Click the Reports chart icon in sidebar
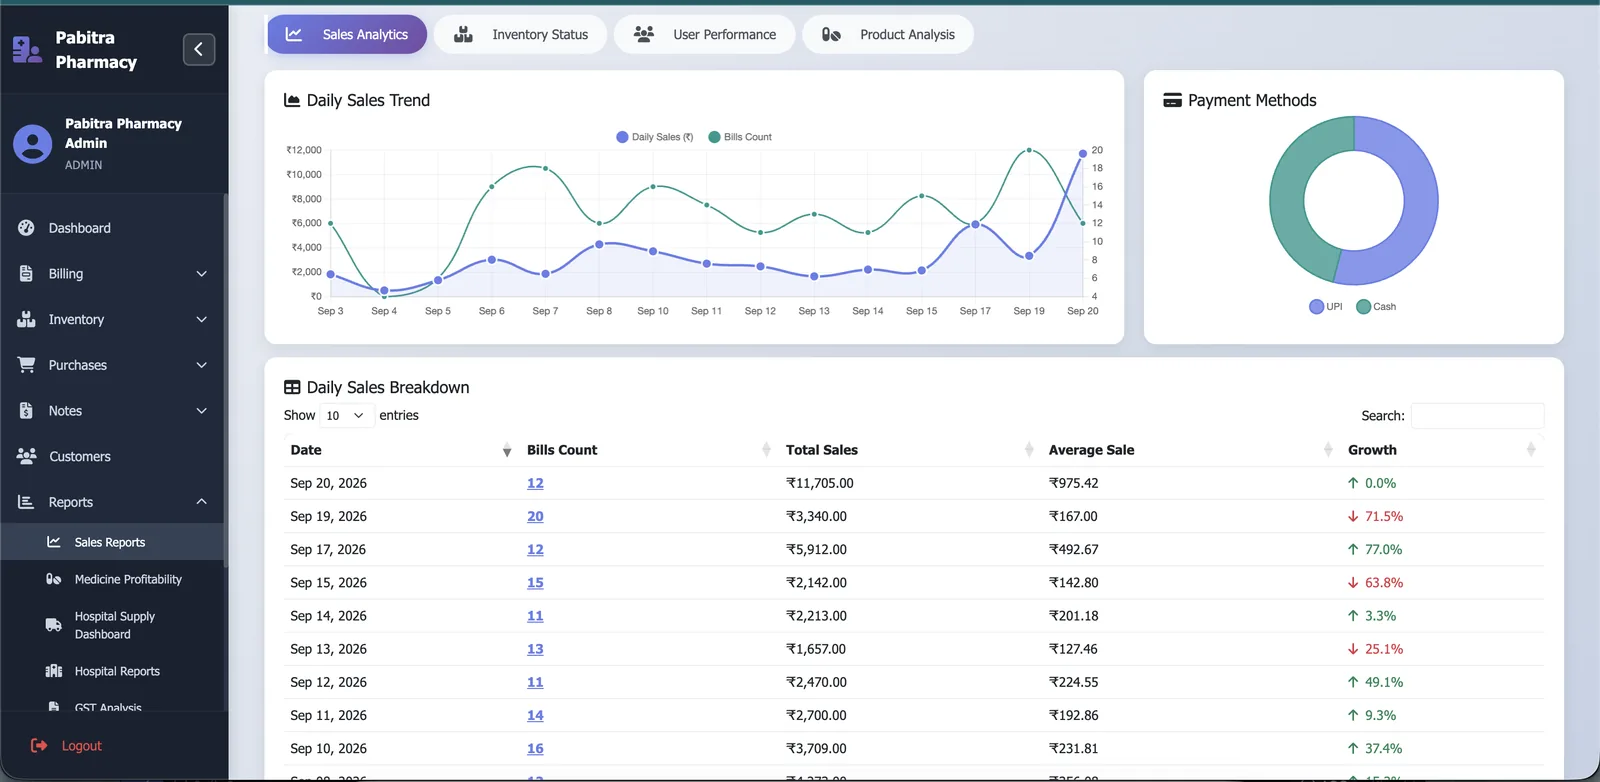The width and height of the screenshot is (1600, 782). click(x=27, y=502)
